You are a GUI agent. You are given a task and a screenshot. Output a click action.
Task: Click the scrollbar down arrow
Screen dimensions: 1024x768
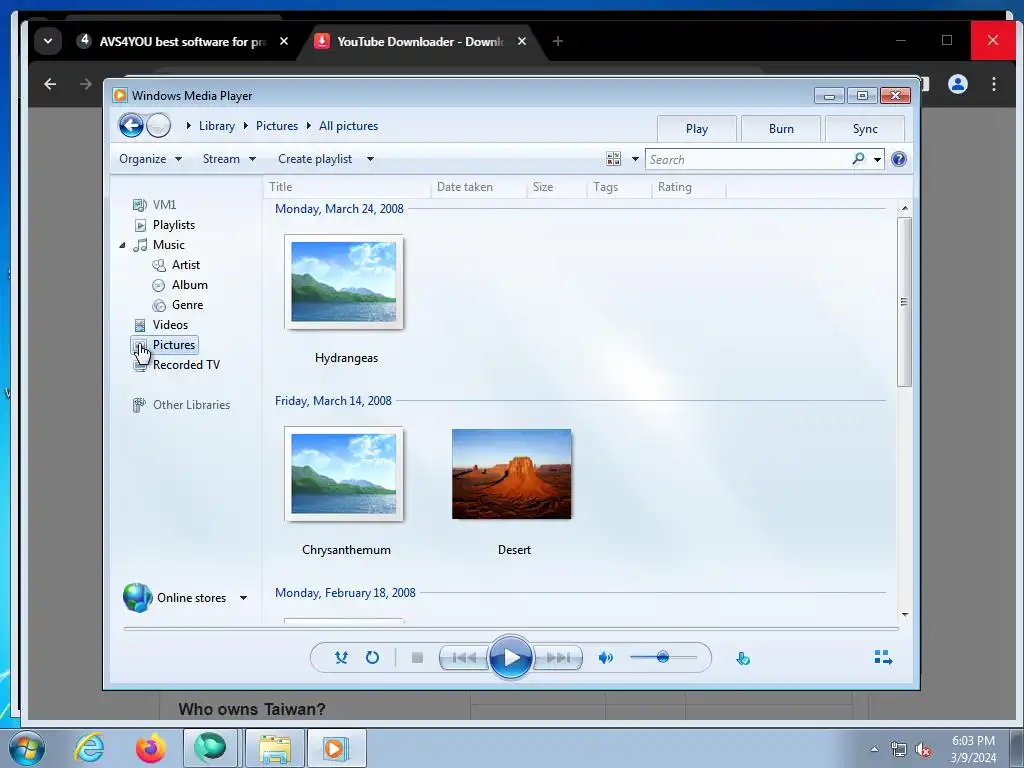pyautogui.click(x=904, y=615)
